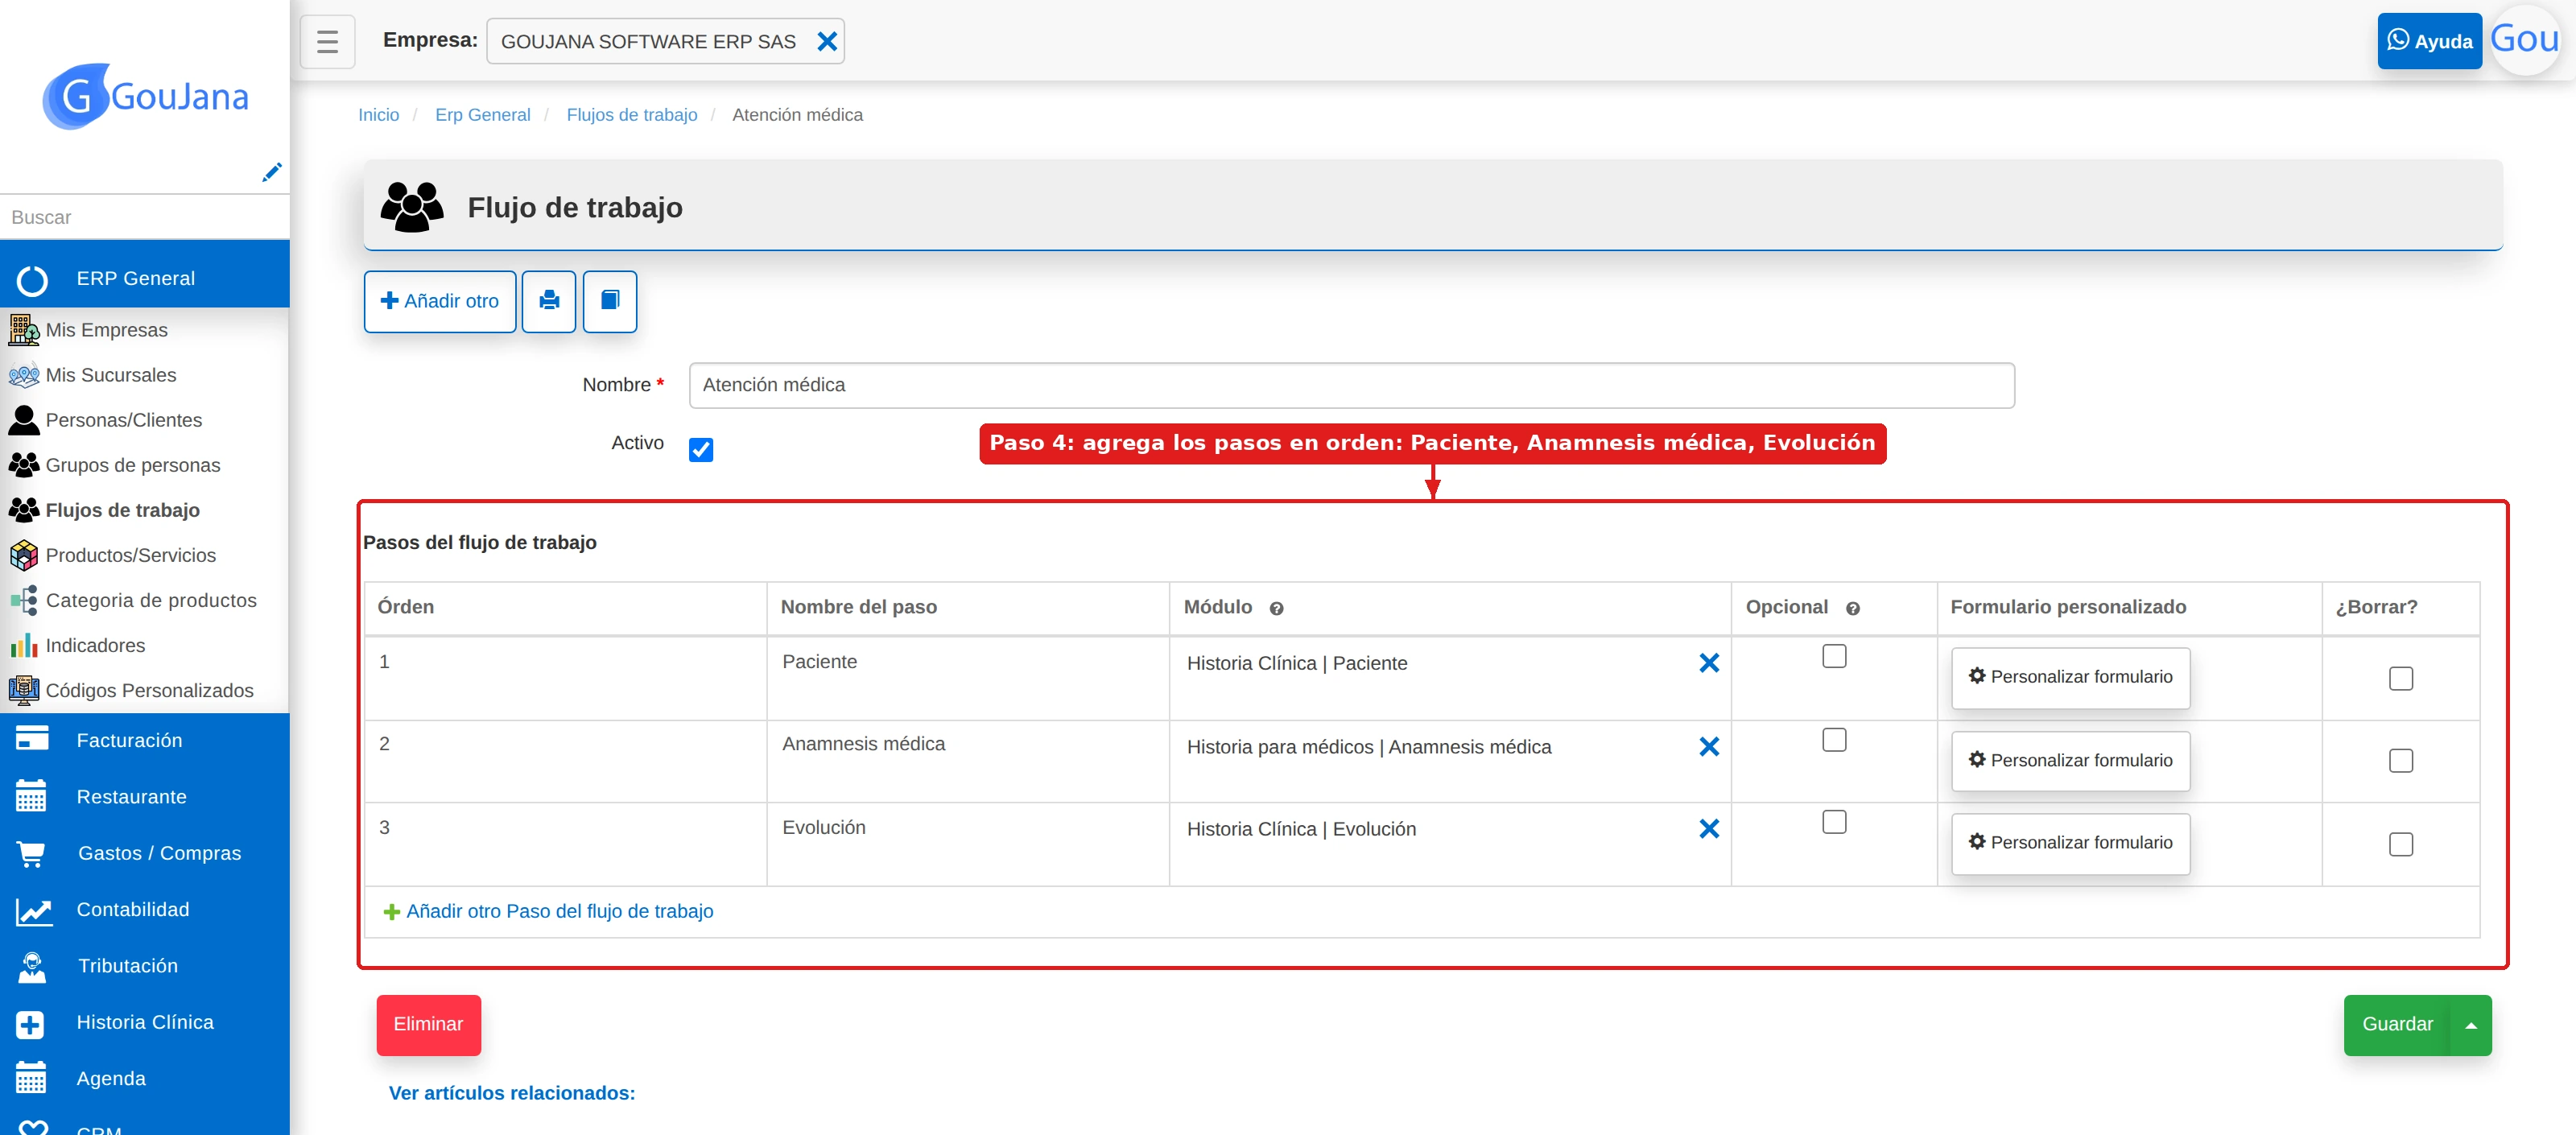This screenshot has height=1135, width=2576.
Task: Toggle the hamburger sidebar menu button
Action: 327,41
